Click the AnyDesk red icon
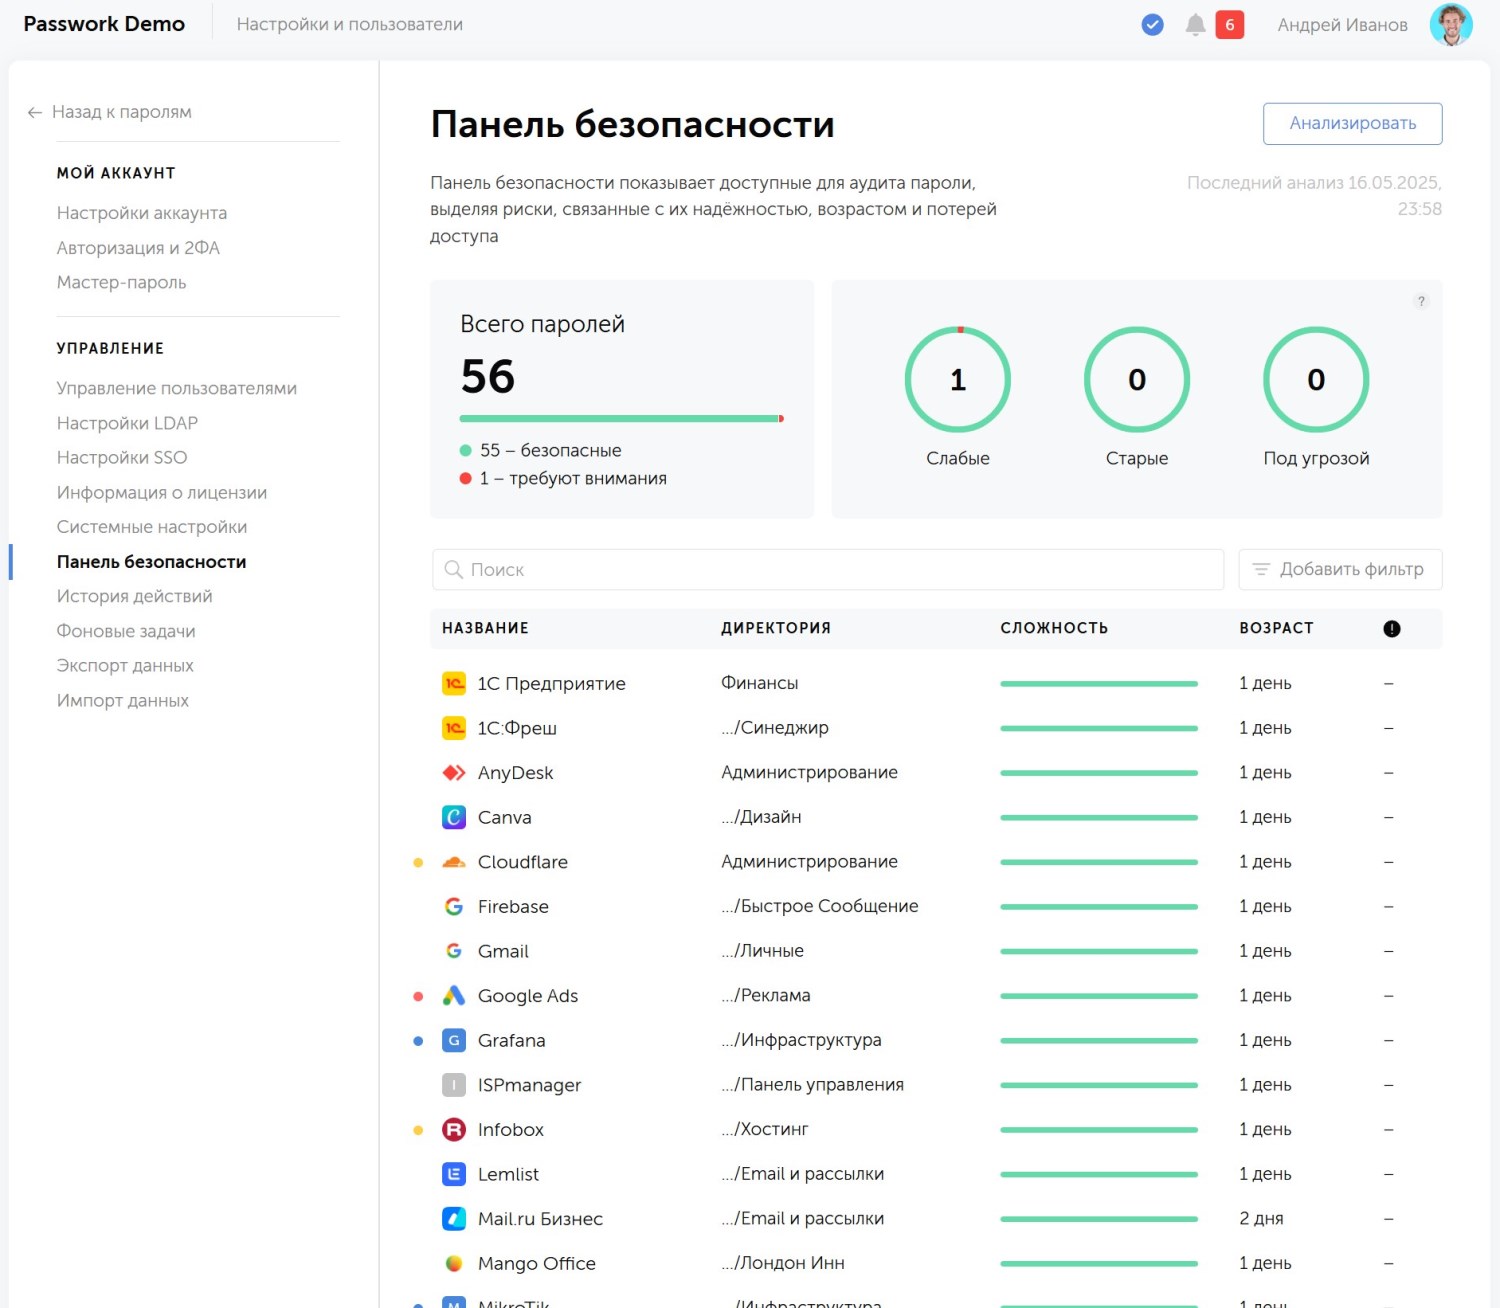1500x1308 pixels. click(x=454, y=773)
